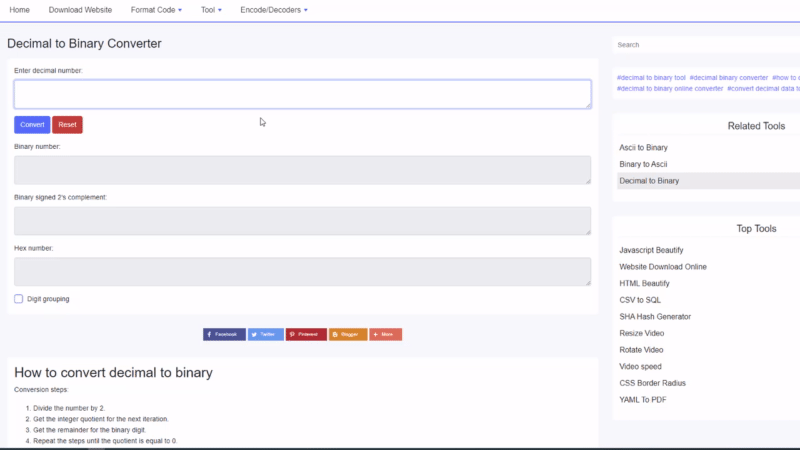Open Download Website in the navbar

(x=80, y=10)
